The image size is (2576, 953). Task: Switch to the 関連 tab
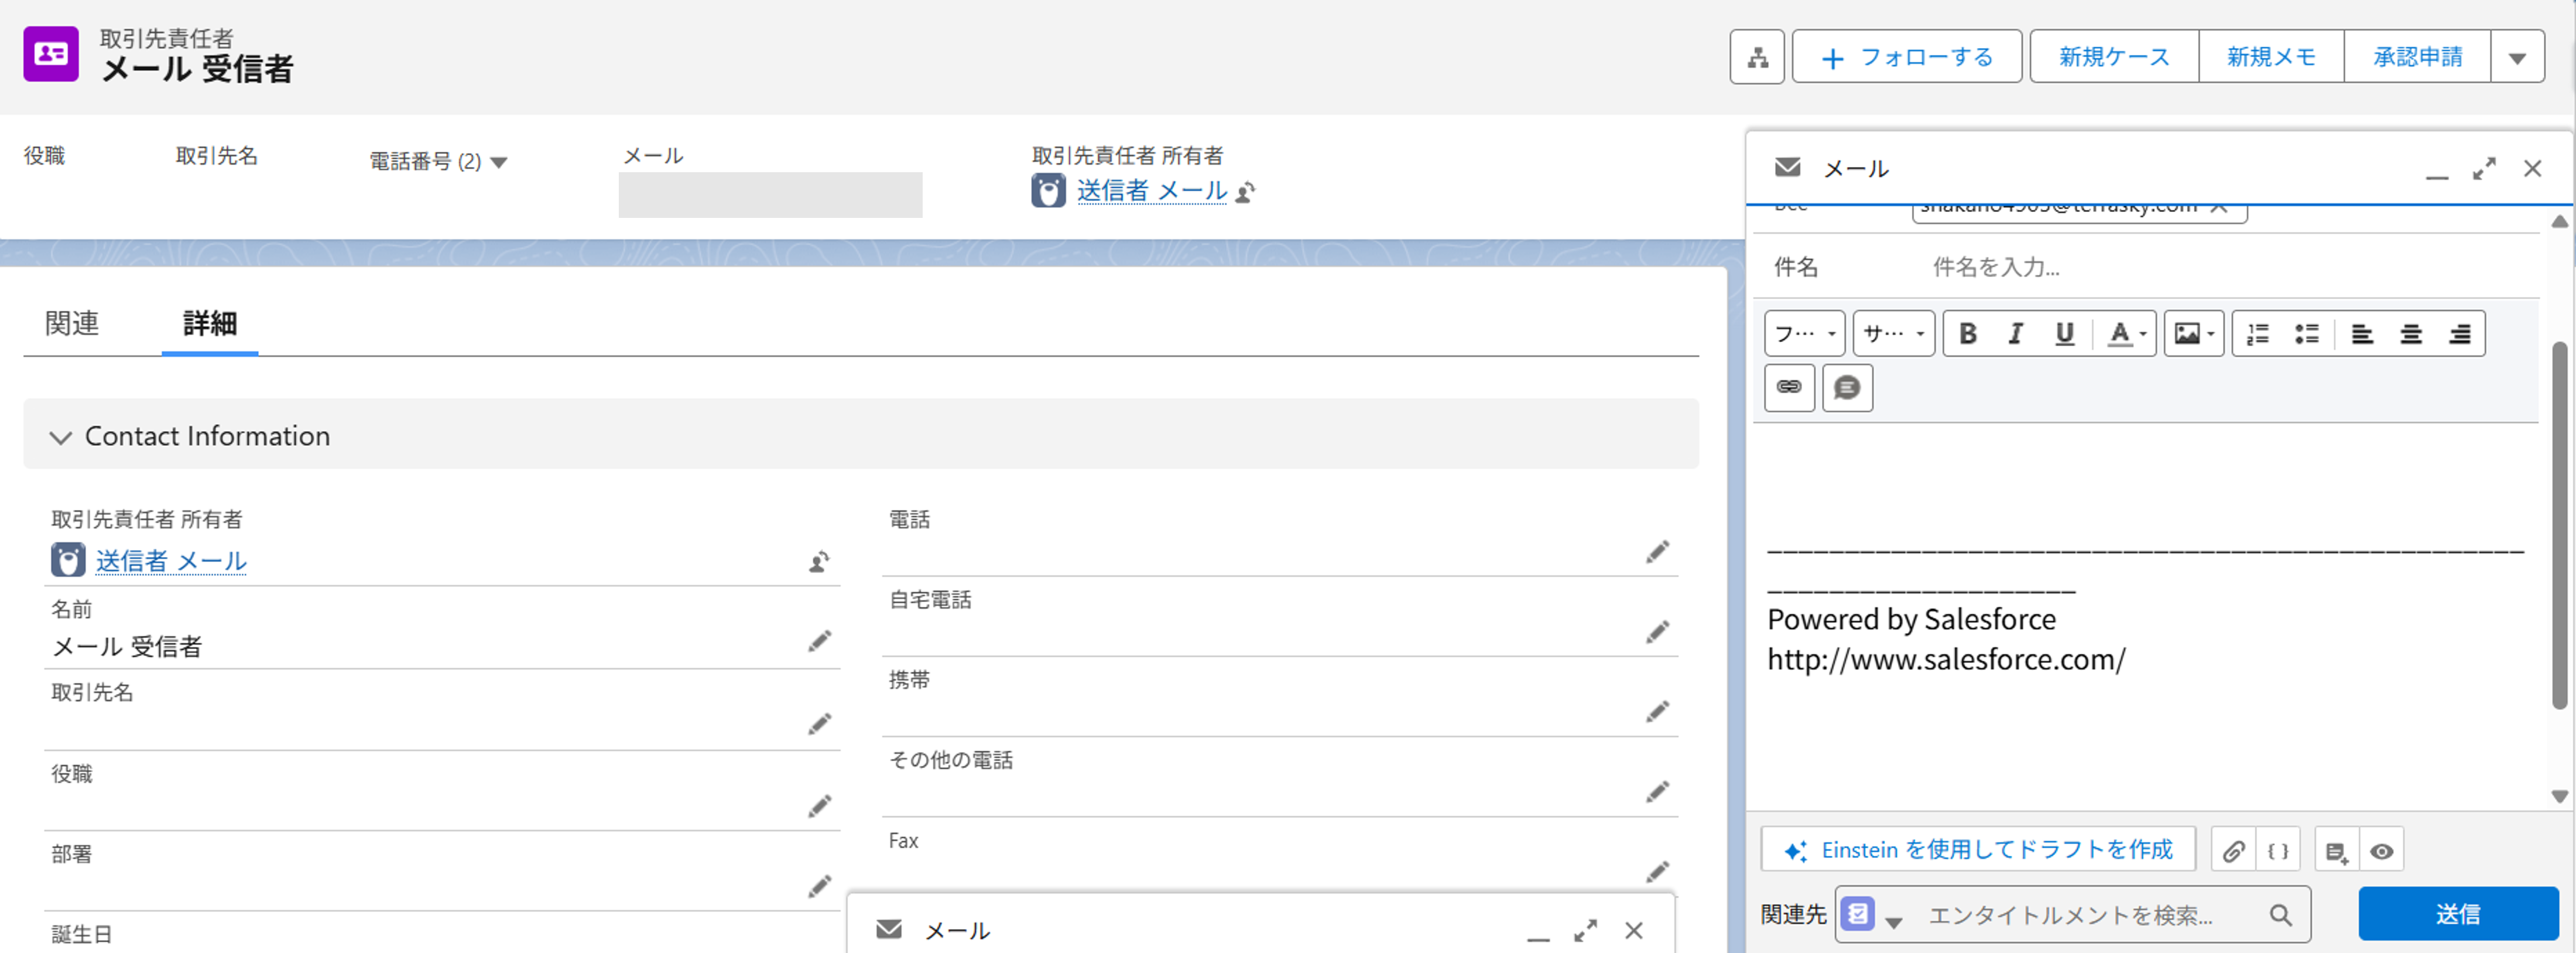pyautogui.click(x=72, y=323)
